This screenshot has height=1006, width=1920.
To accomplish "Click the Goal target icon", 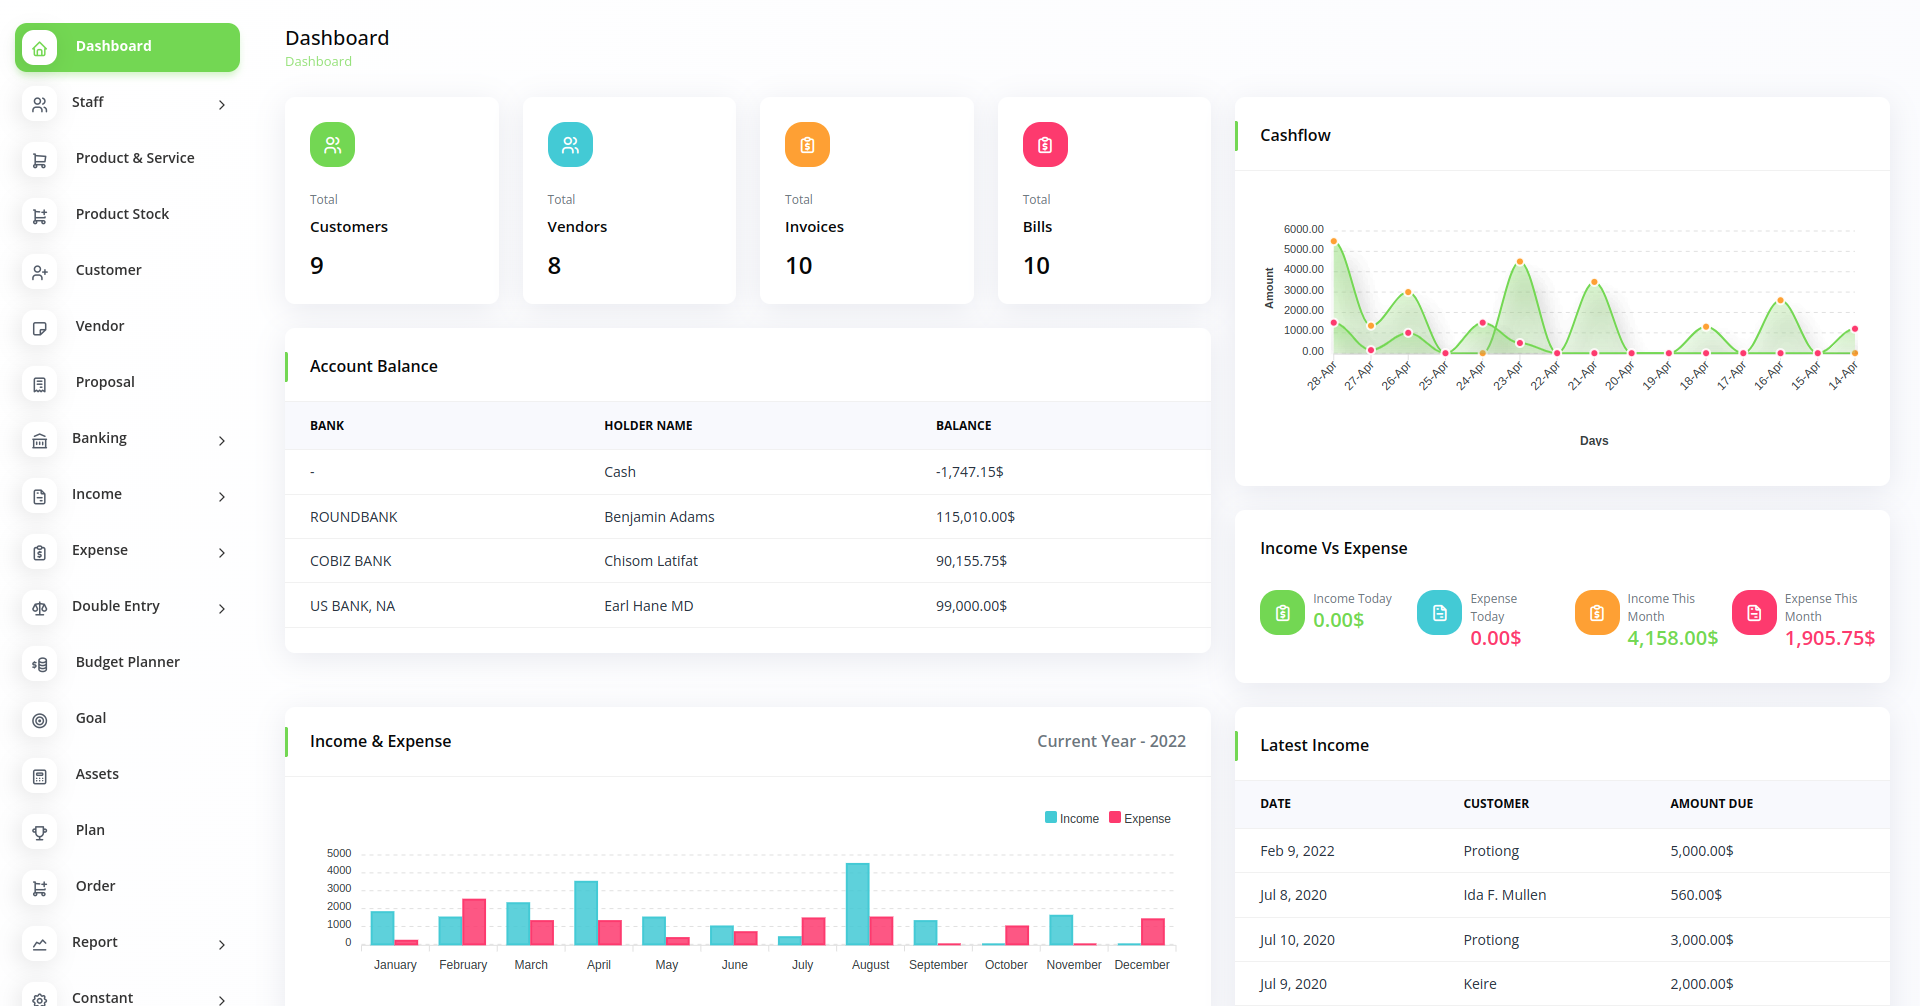I will pyautogui.click(x=40, y=720).
